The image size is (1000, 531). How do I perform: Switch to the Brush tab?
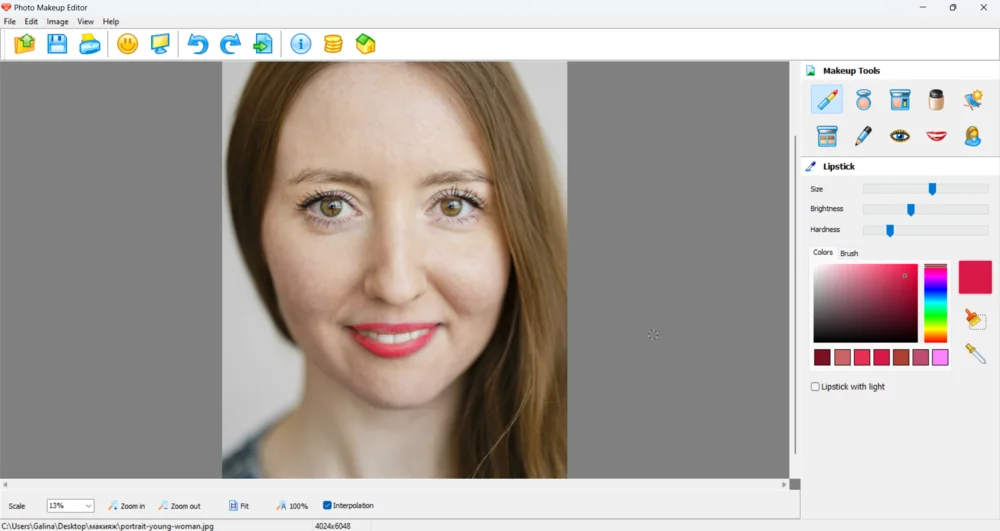(849, 254)
